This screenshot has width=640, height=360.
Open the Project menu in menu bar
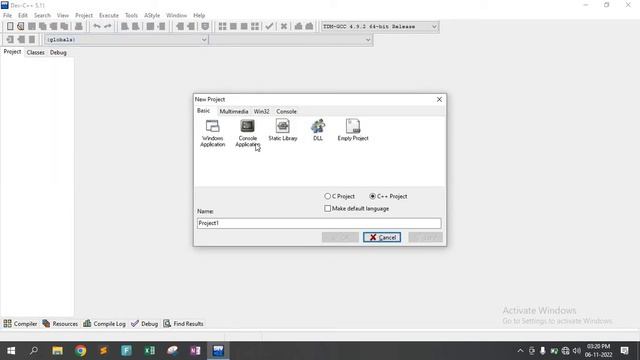click(84, 15)
